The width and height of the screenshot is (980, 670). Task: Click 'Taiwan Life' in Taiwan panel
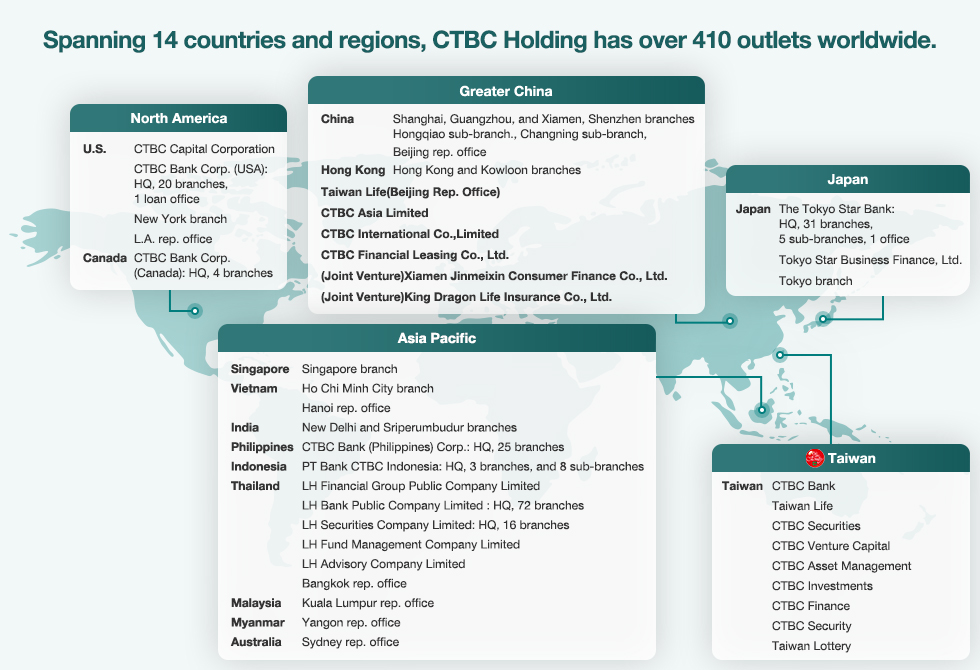802,506
